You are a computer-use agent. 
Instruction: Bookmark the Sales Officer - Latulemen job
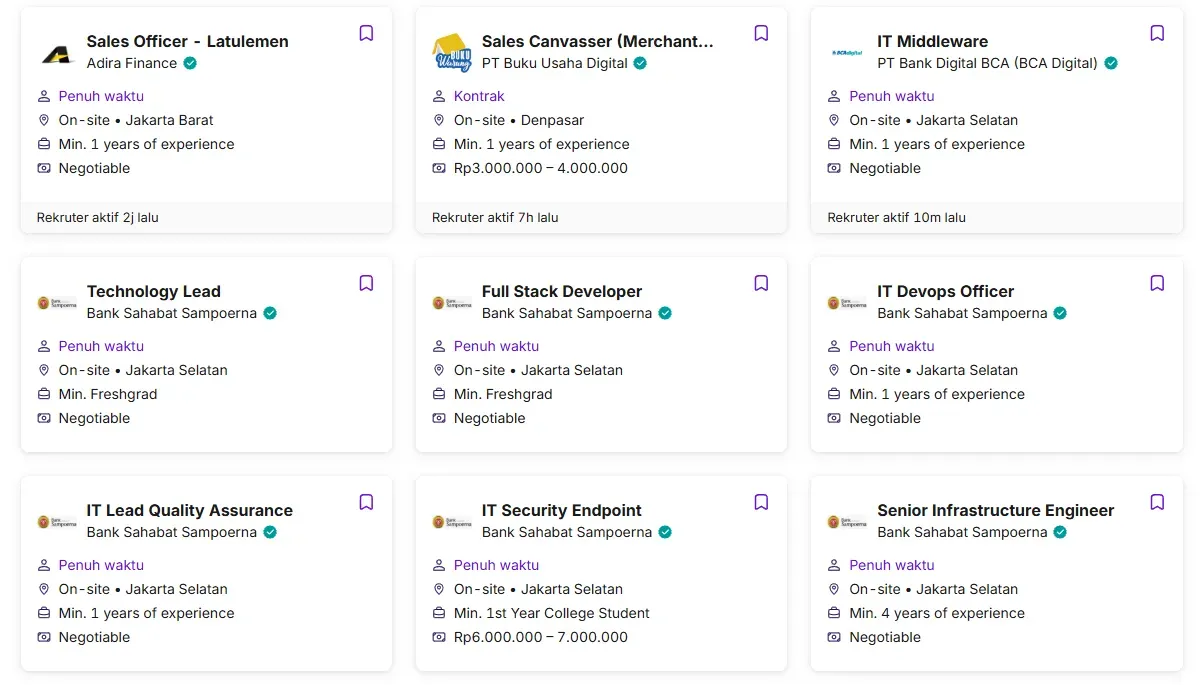pyautogui.click(x=366, y=33)
